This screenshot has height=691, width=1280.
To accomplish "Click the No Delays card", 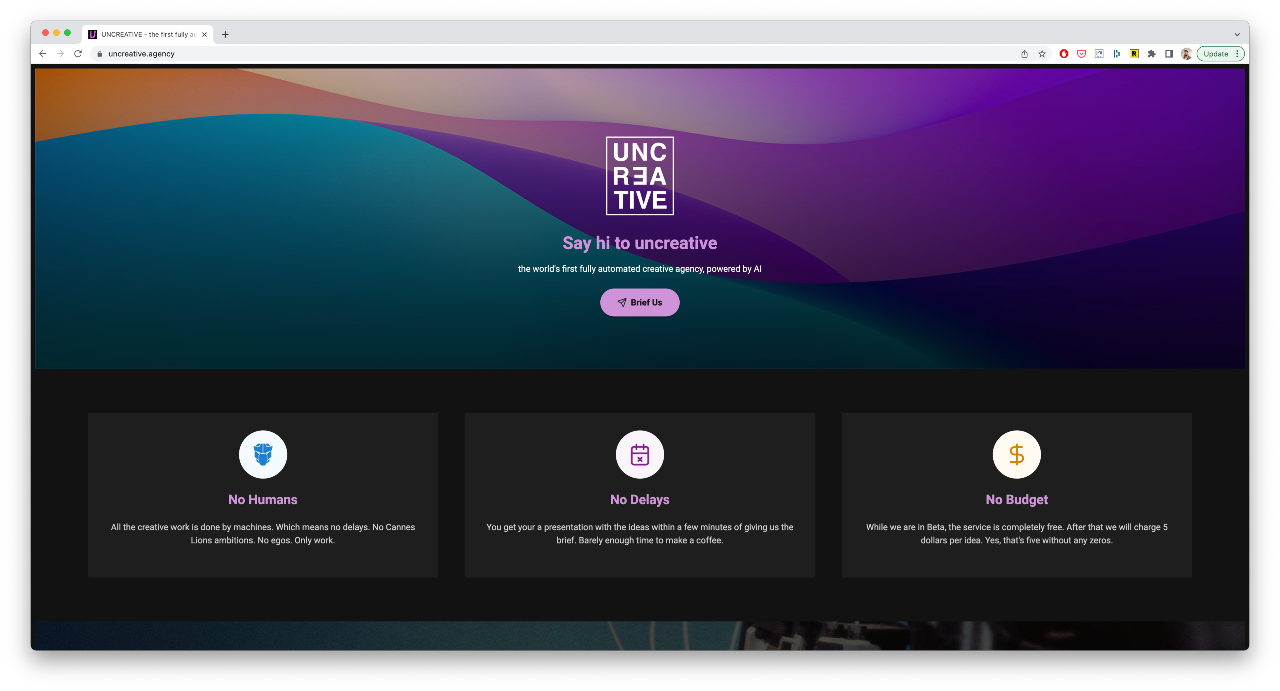I will [x=640, y=495].
